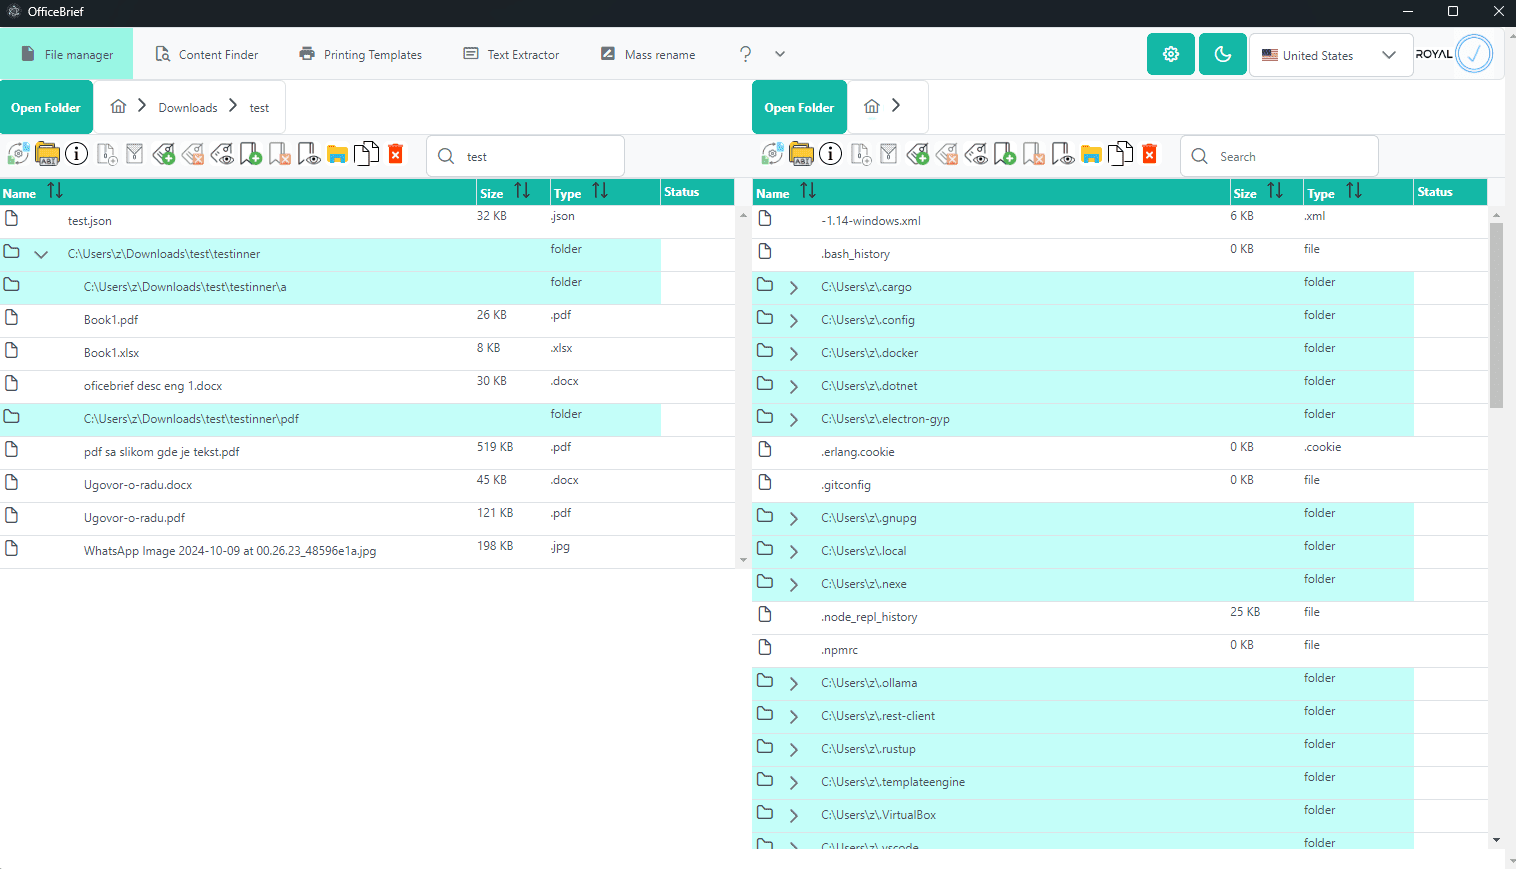Toggle Name column sort in the left pane
This screenshot has height=869, width=1516.
coord(55,191)
